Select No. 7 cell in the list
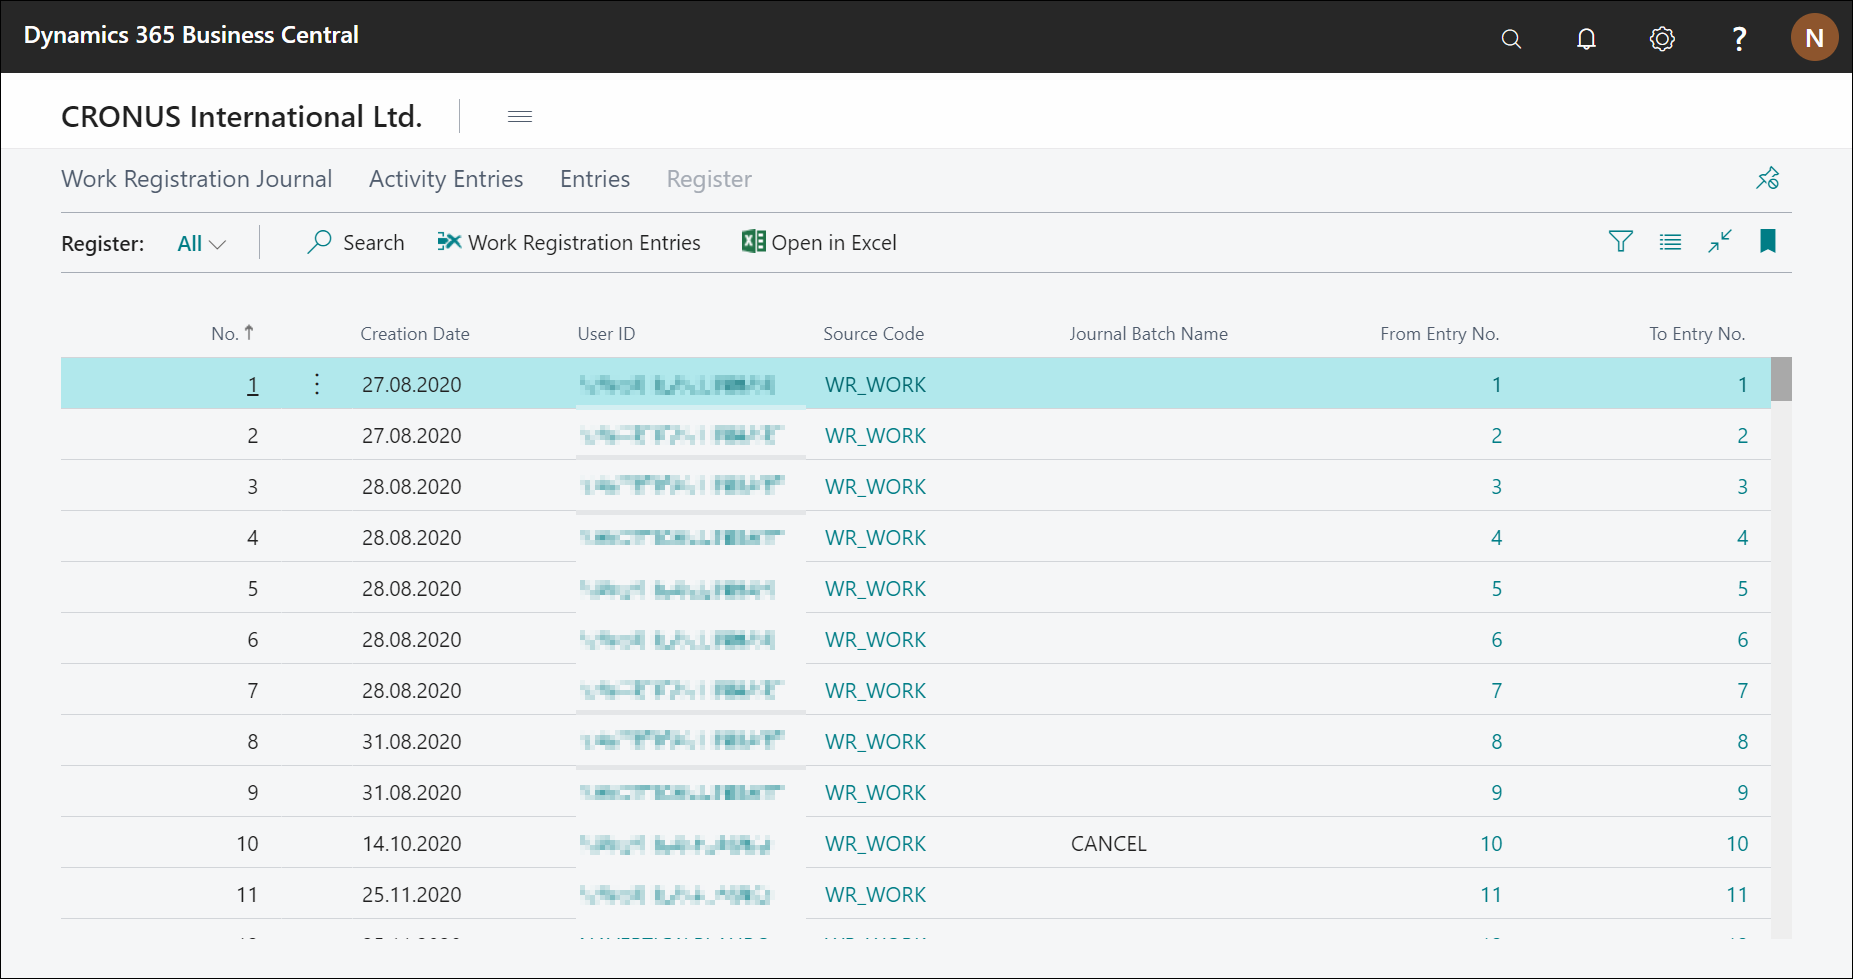 coord(252,691)
